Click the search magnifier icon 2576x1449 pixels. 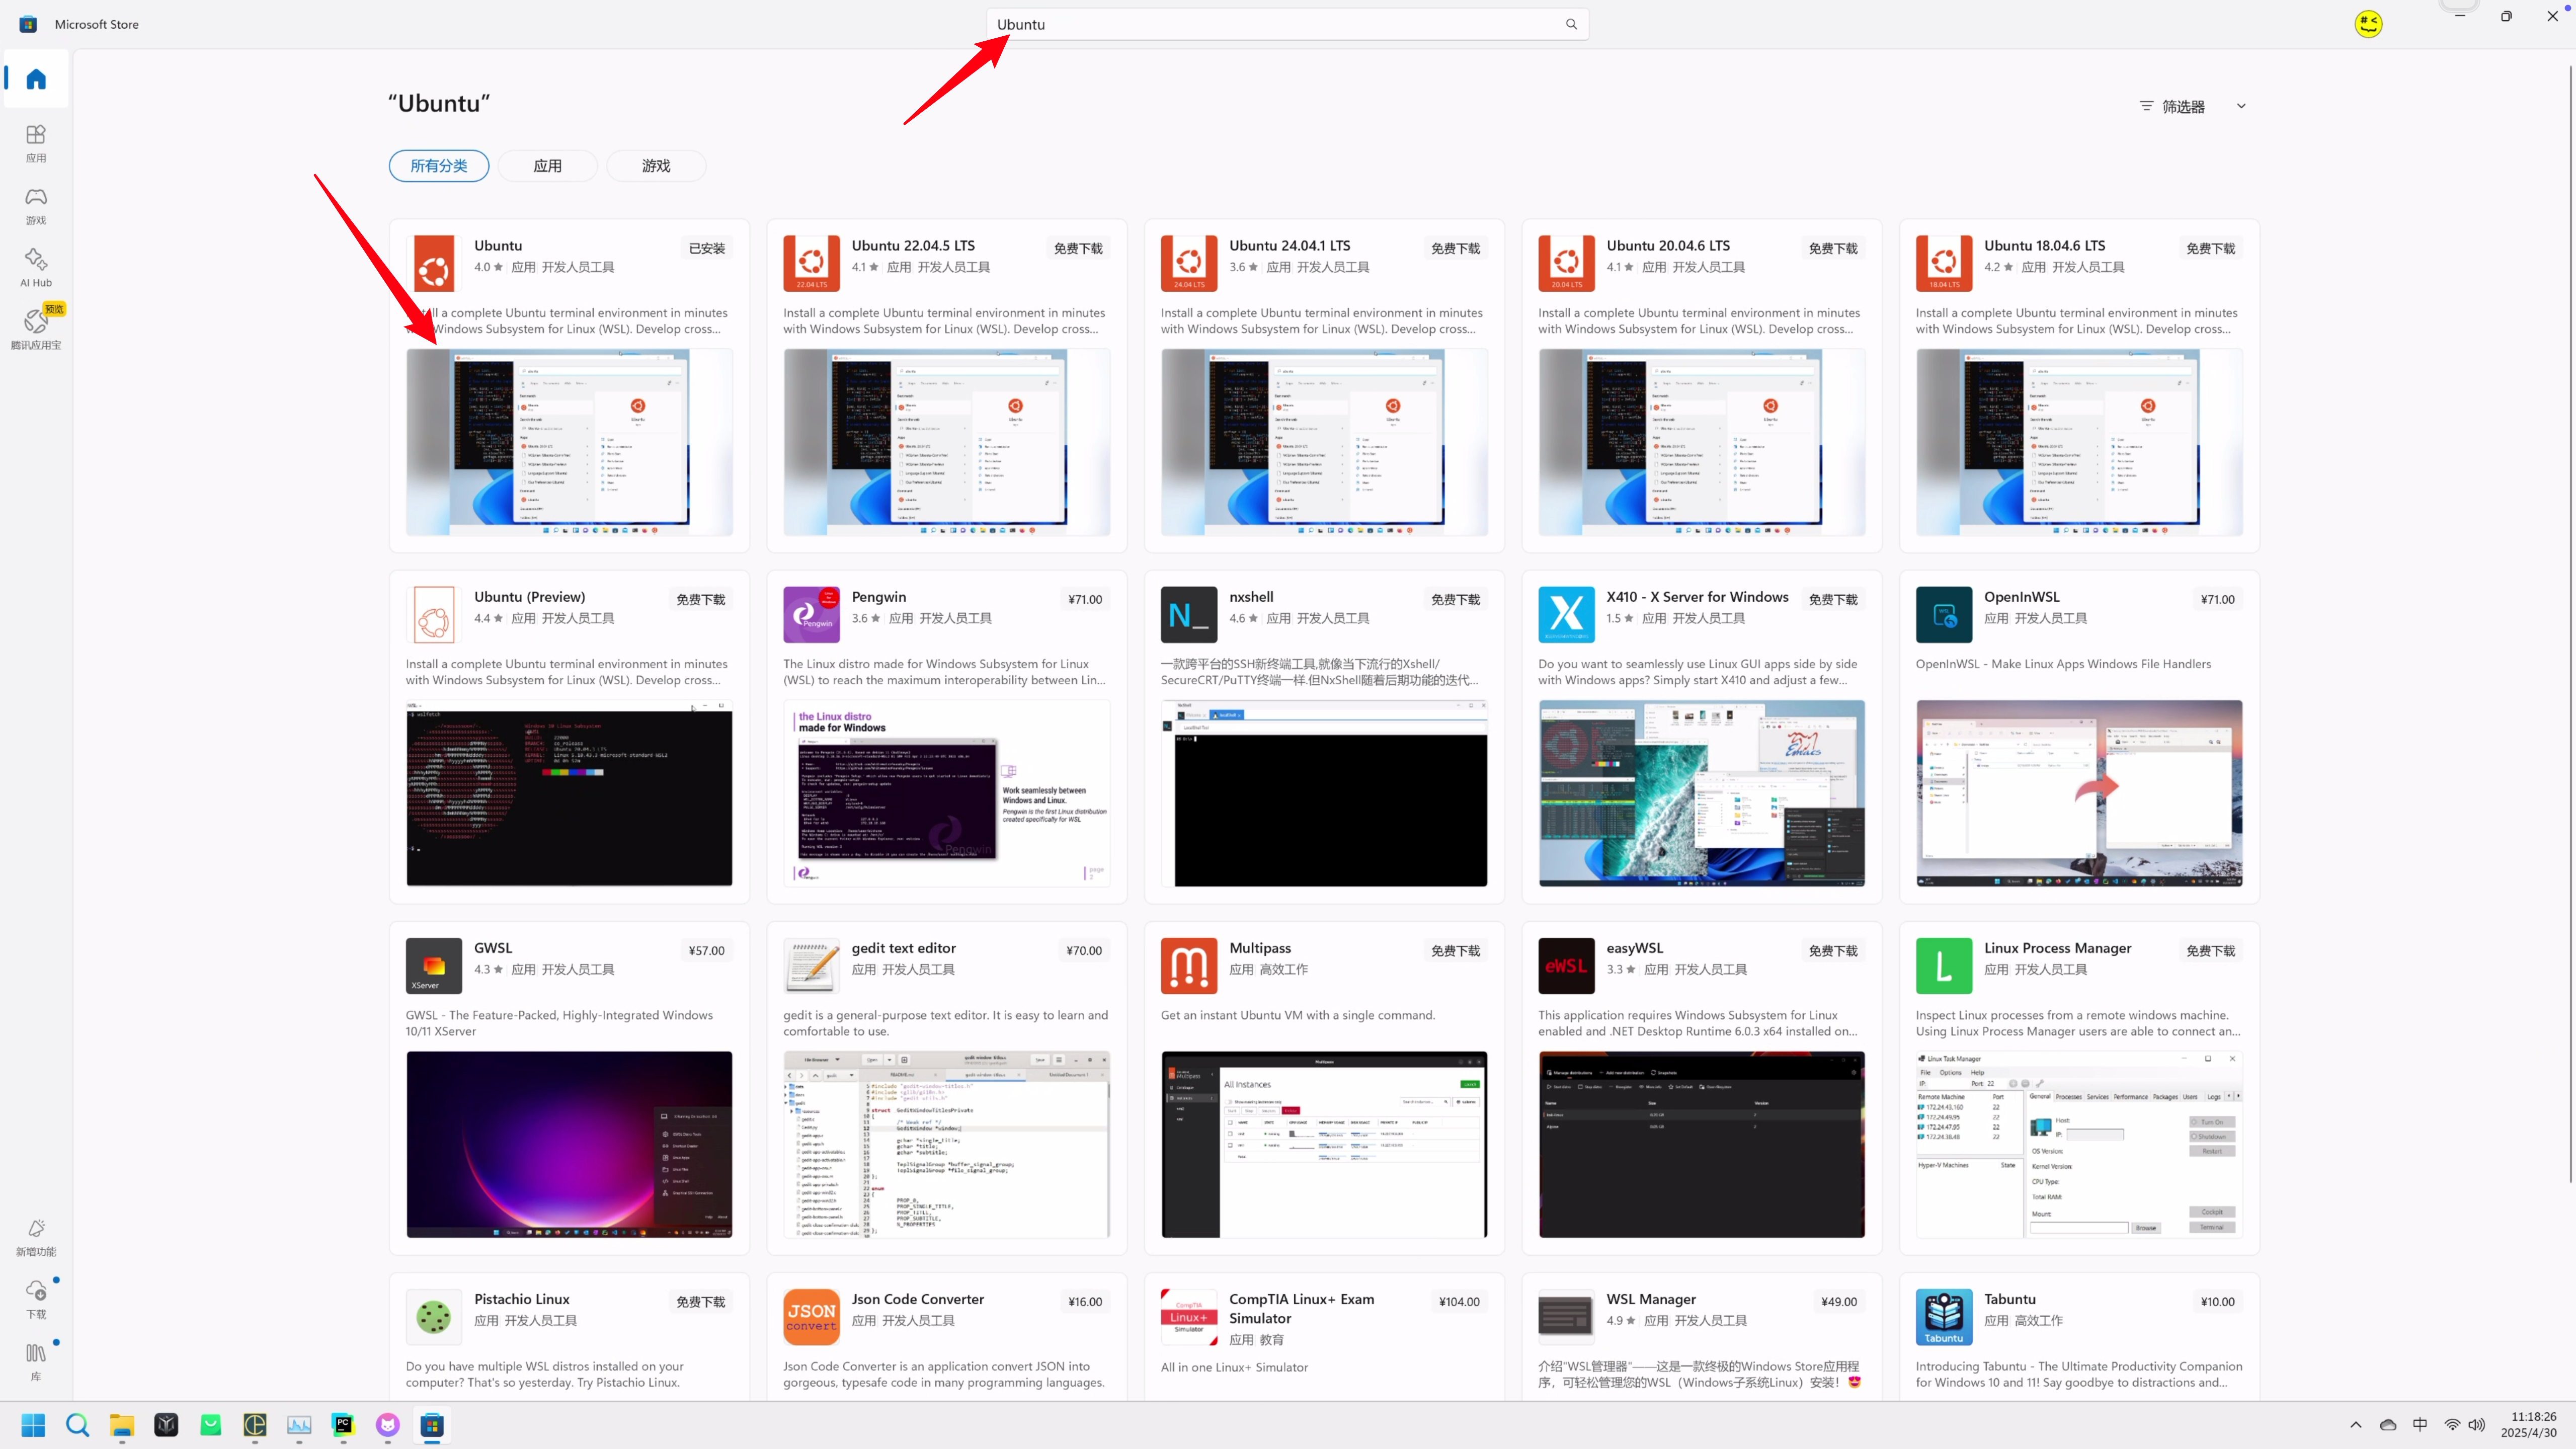1571,24
